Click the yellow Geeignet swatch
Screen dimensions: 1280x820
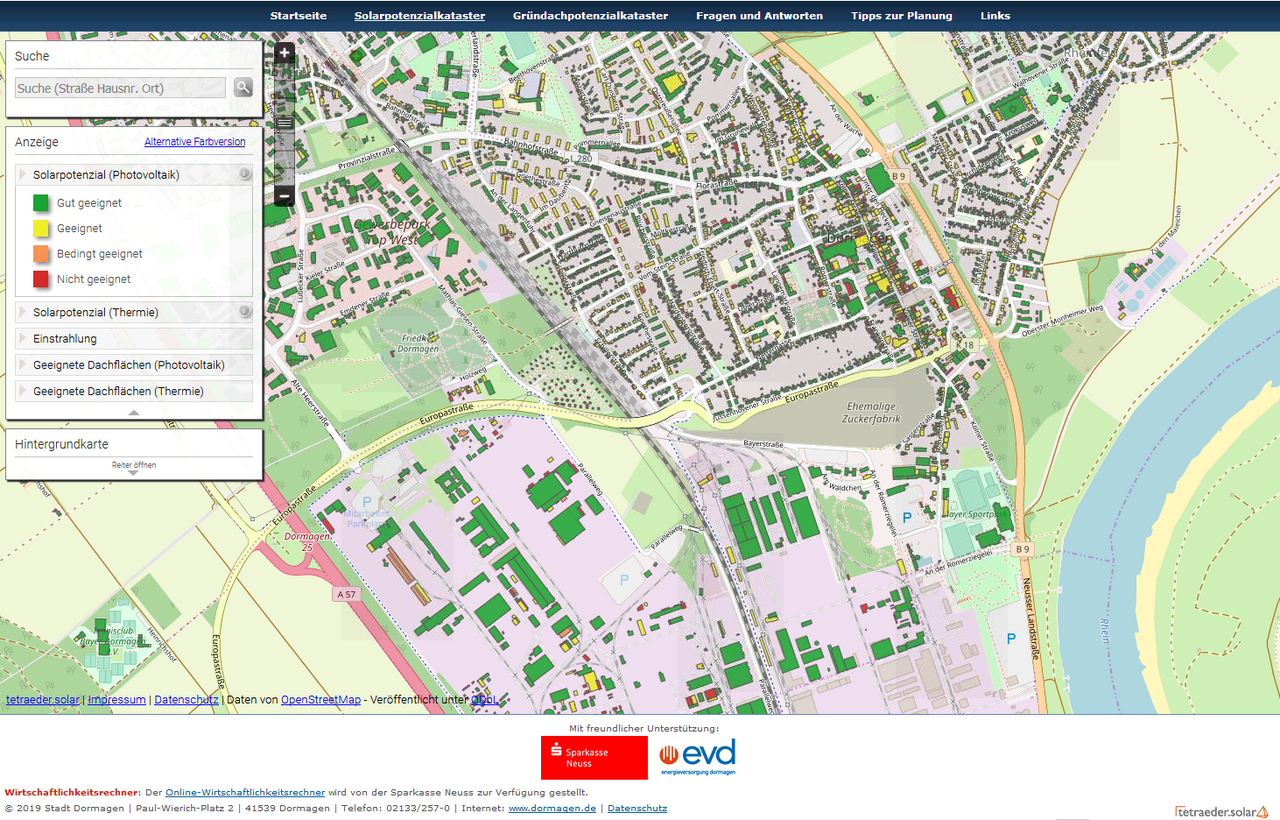coord(41,228)
